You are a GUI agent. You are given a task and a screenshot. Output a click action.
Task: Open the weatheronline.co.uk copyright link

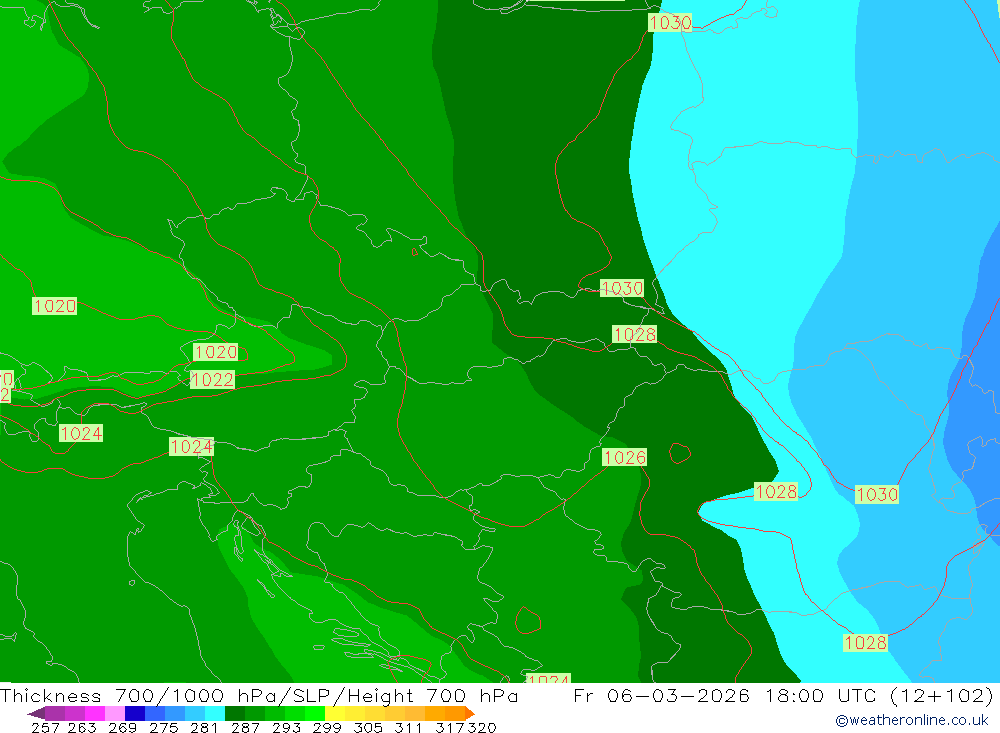coord(912,720)
